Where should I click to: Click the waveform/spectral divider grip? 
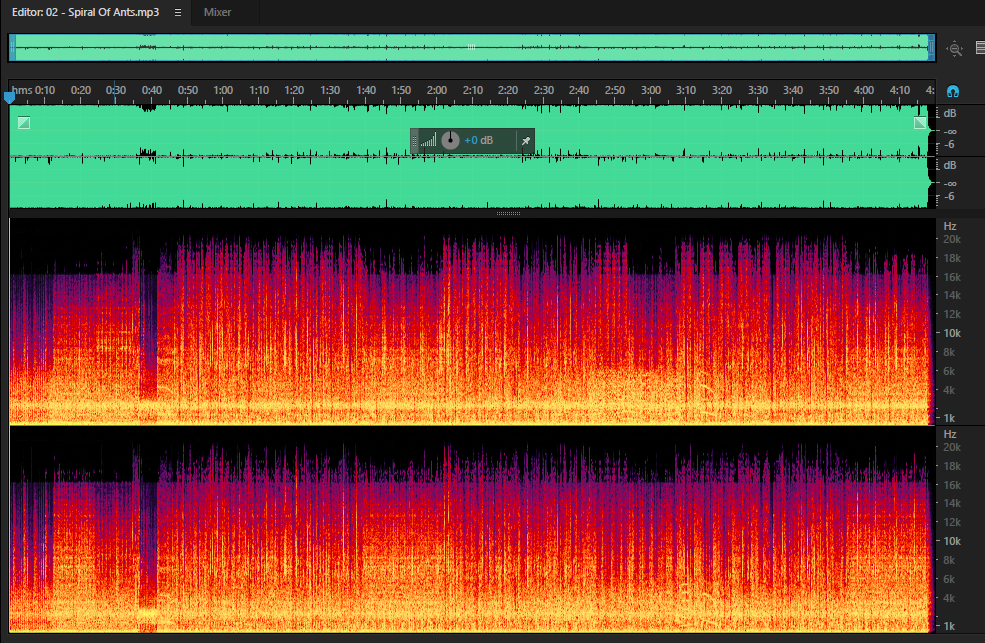click(x=508, y=213)
